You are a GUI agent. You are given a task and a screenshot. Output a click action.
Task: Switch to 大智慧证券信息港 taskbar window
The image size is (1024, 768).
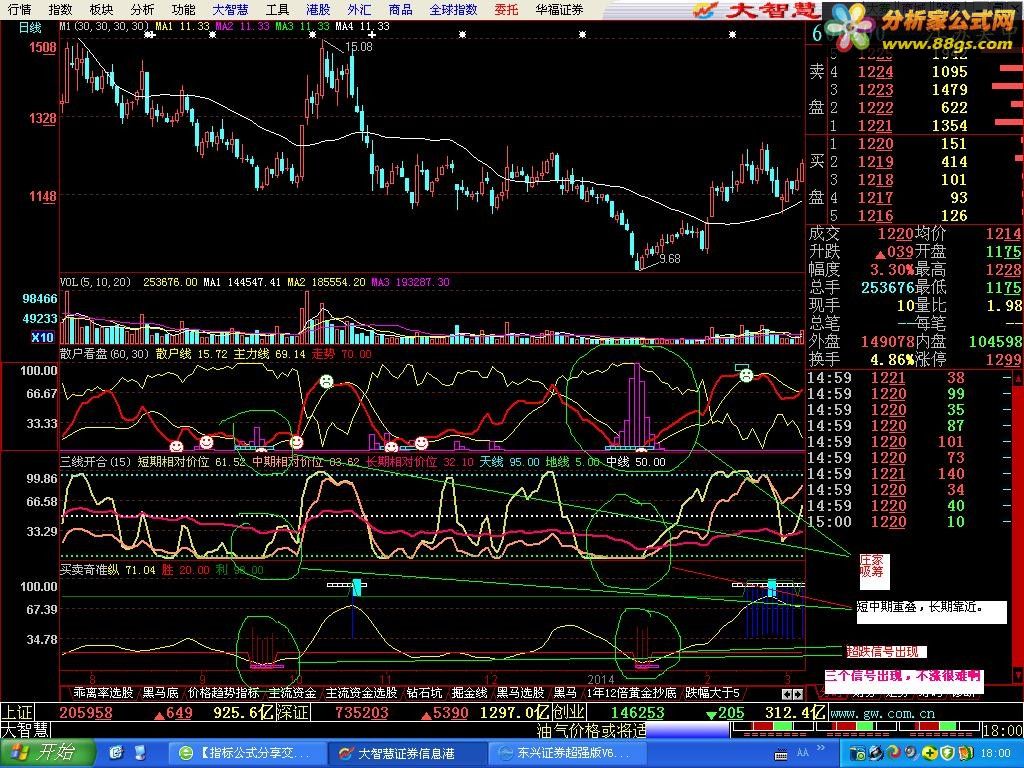406,753
